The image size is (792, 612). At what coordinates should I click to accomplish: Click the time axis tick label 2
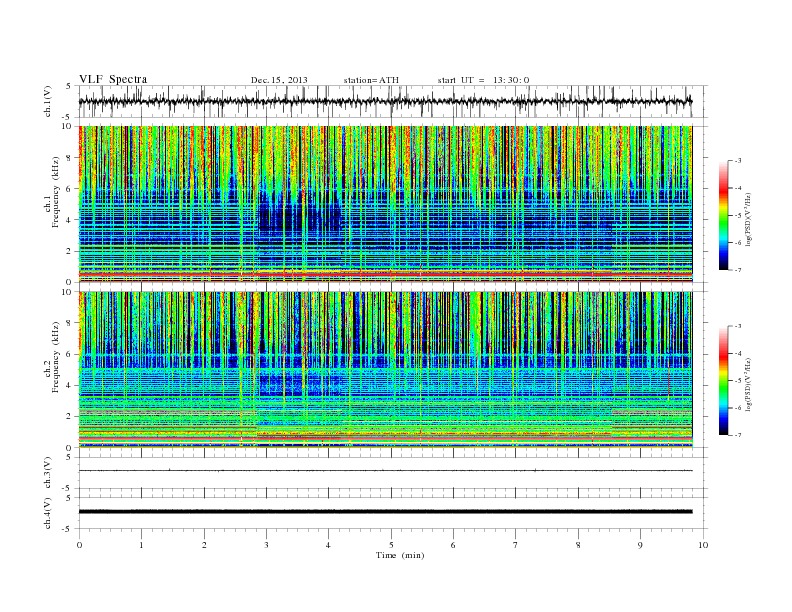[204, 545]
